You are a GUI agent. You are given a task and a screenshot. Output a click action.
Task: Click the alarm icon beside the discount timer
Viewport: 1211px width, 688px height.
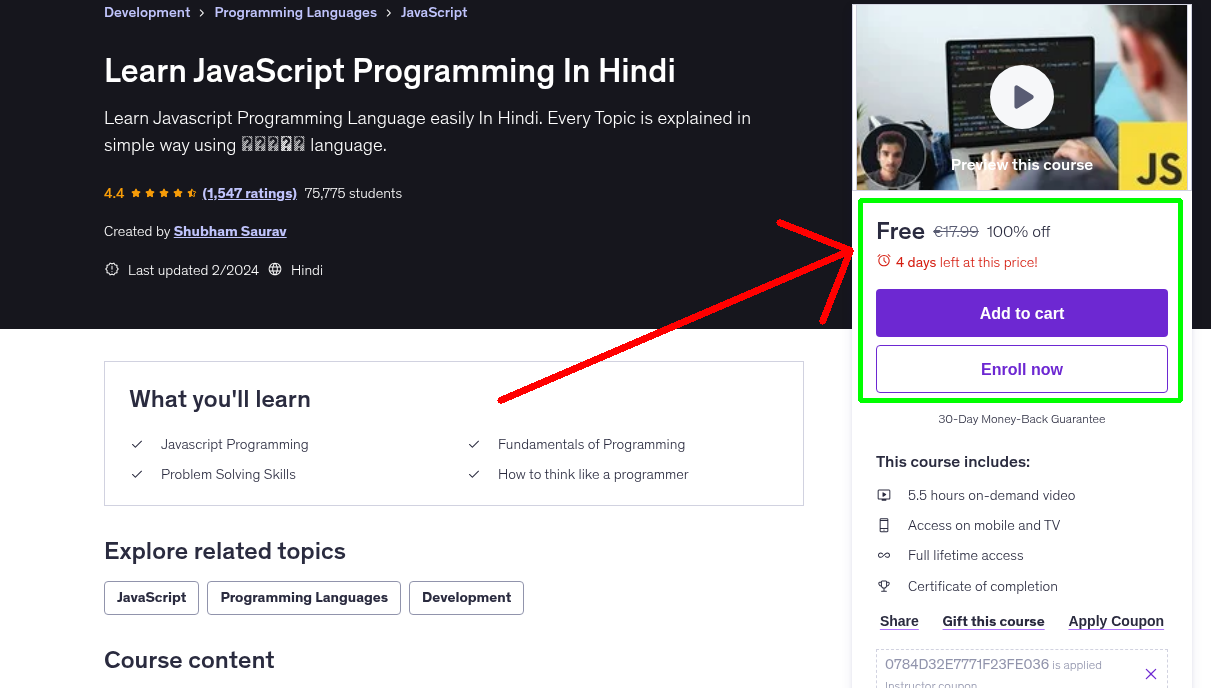(x=883, y=260)
